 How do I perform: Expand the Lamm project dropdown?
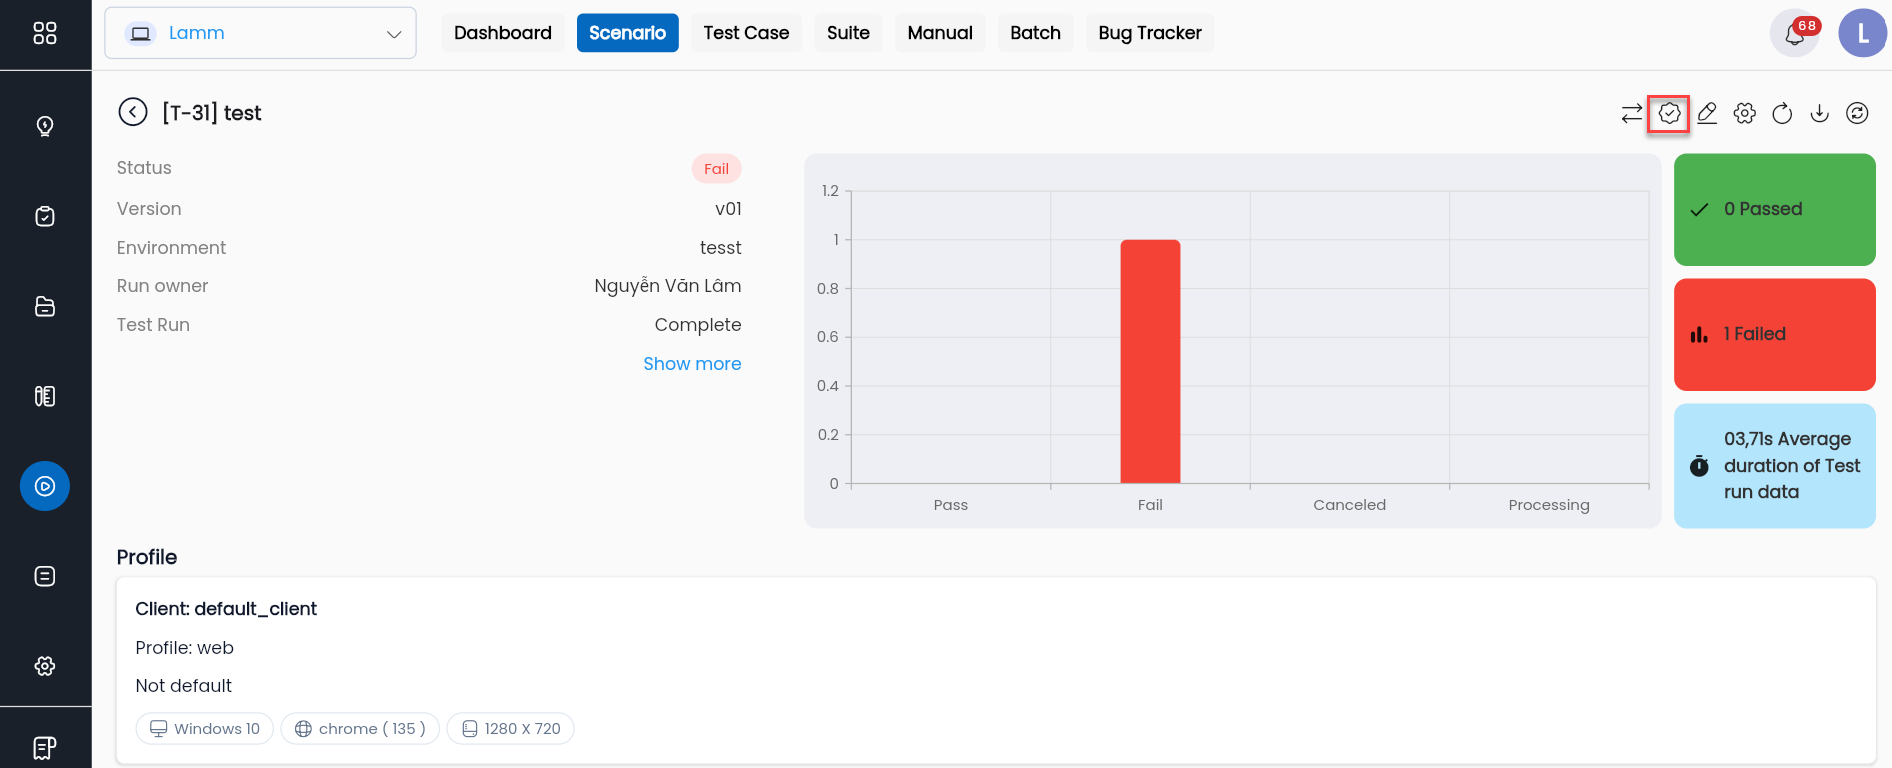pyautogui.click(x=260, y=33)
